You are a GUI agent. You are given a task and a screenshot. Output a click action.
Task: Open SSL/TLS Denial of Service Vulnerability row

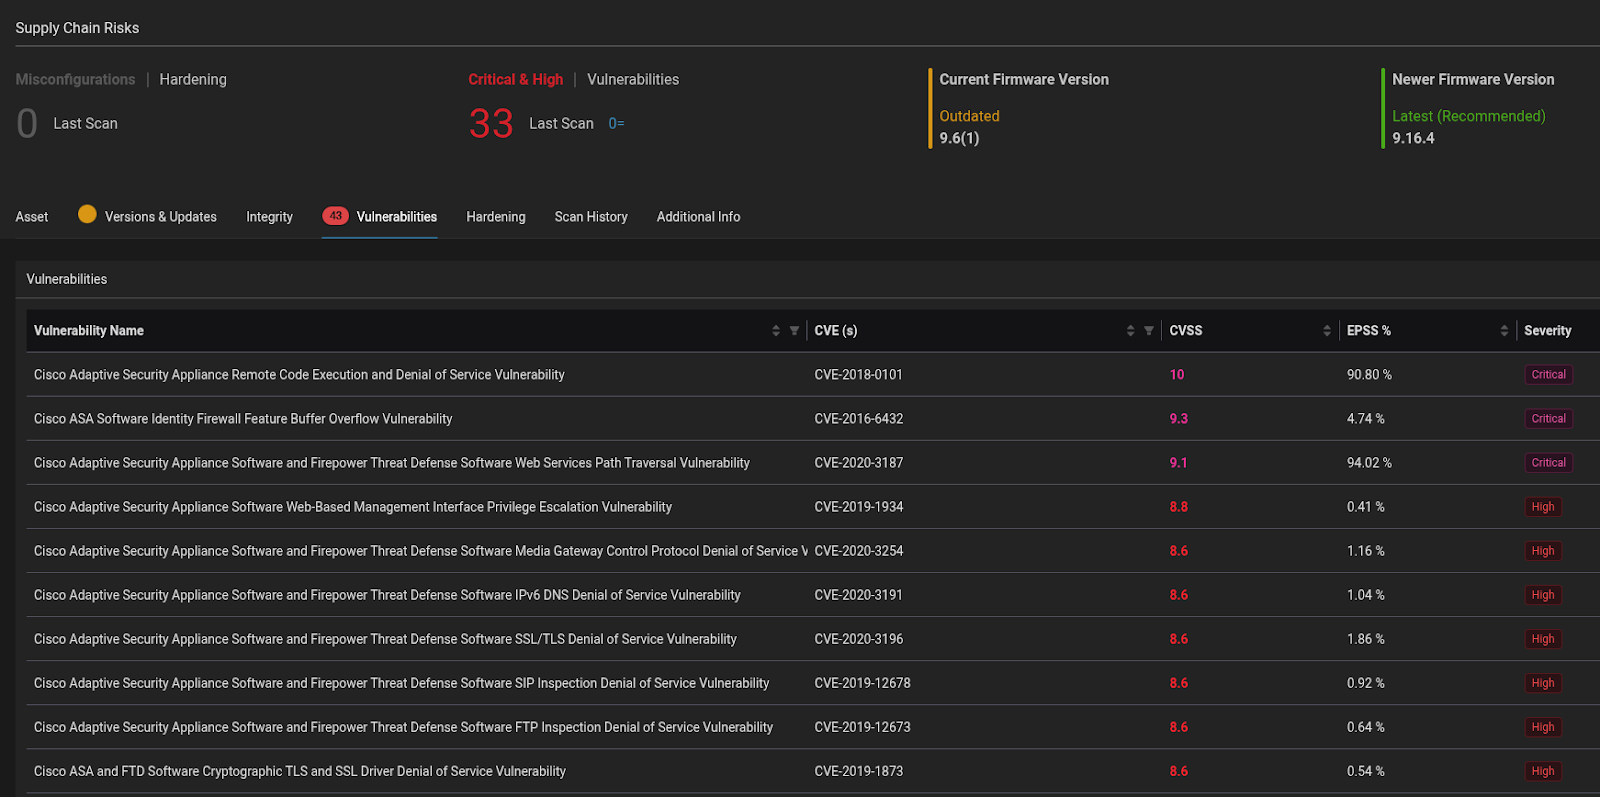coord(385,639)
